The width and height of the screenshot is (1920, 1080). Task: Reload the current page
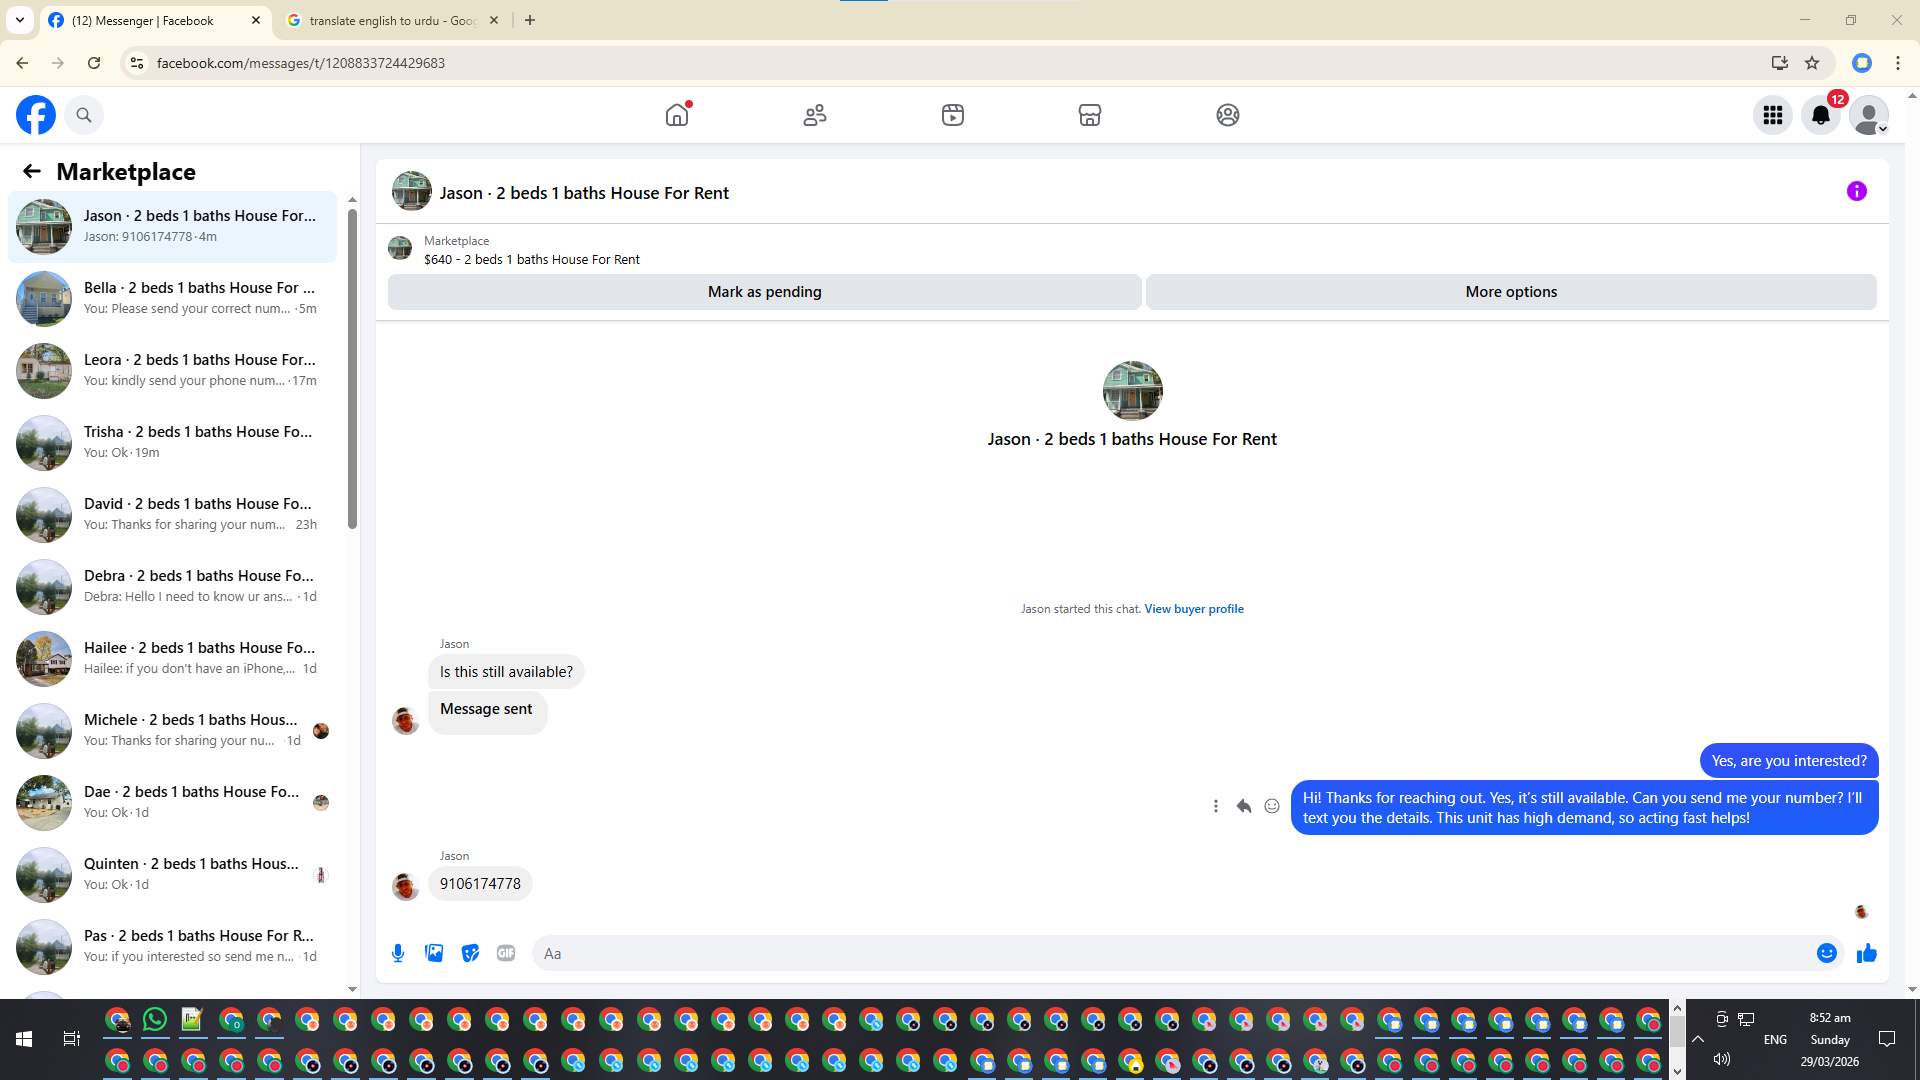[x=94, y=63]
